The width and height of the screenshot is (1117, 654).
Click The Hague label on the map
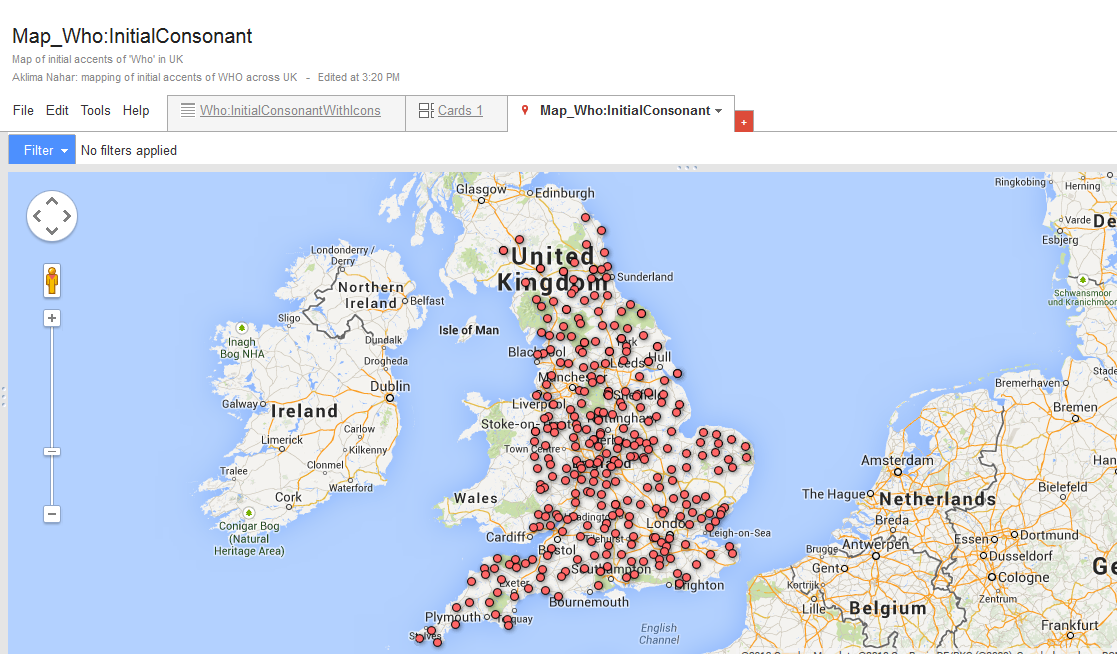833,494
